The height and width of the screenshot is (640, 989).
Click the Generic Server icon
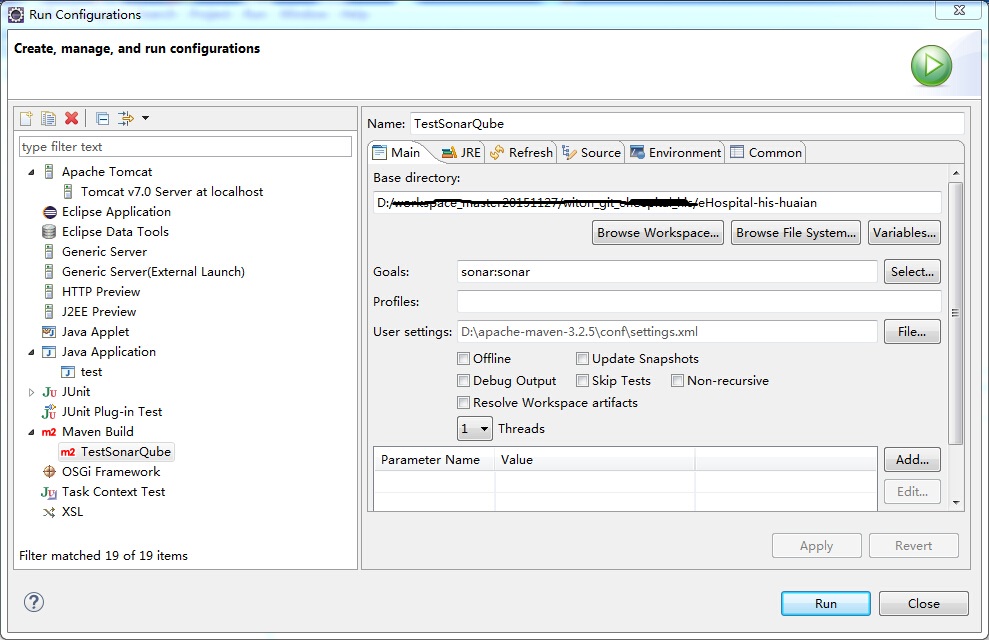click(49, 252)
